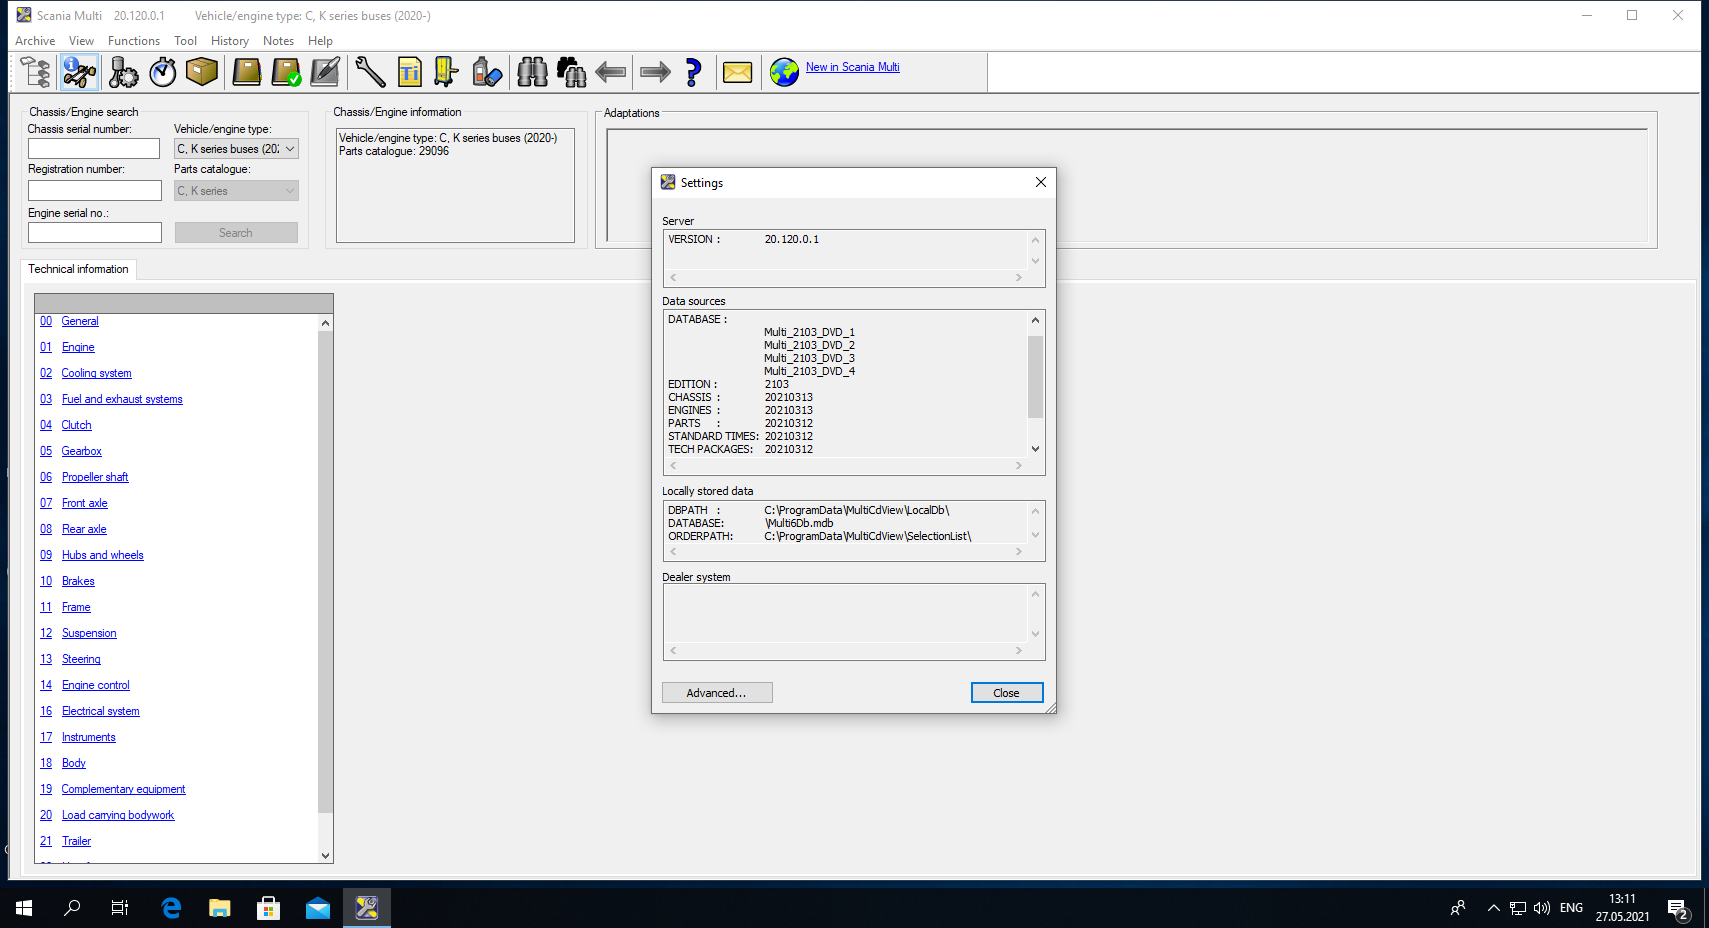Click Multi_2103_DVD_1 in Data sources
The width and height of the screenshot is (1709, 928).
[x=809, y=332]
